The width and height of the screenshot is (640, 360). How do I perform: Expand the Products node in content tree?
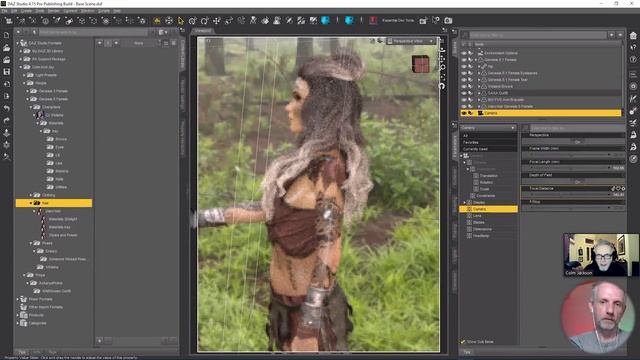pyautogui.click(x=18, y=315)
